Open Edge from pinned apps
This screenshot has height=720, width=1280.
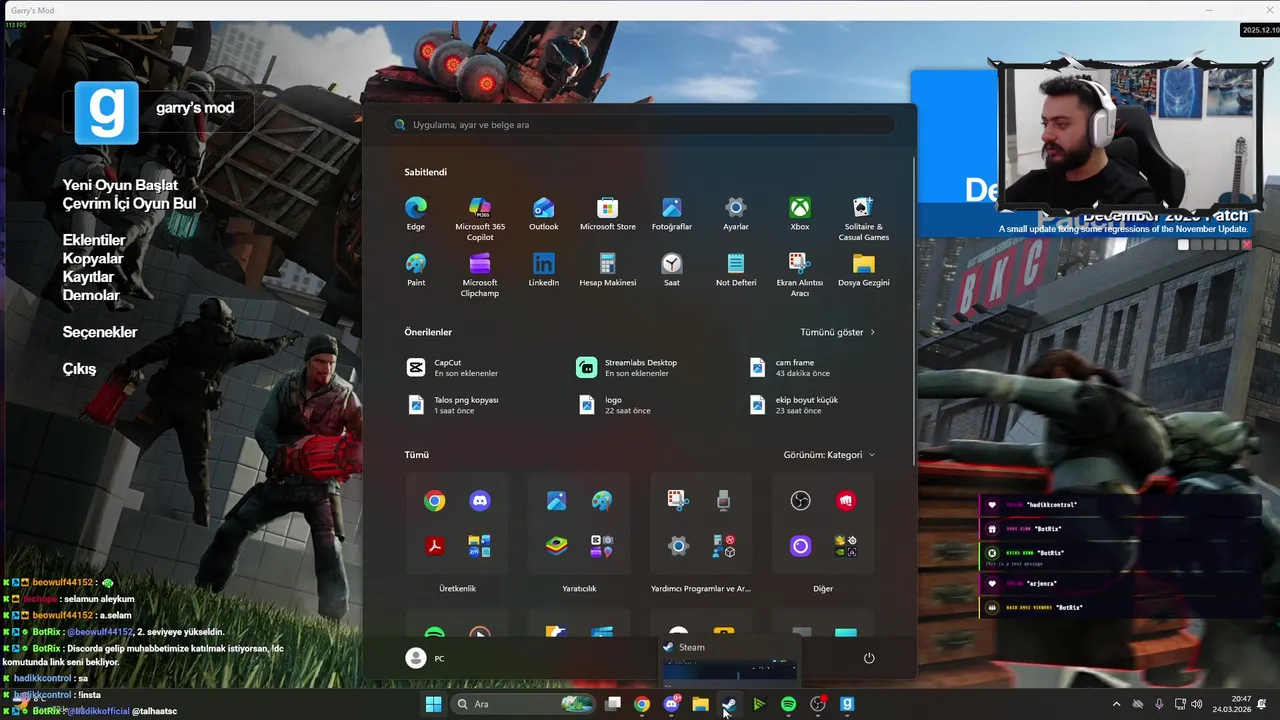[416, 214]
